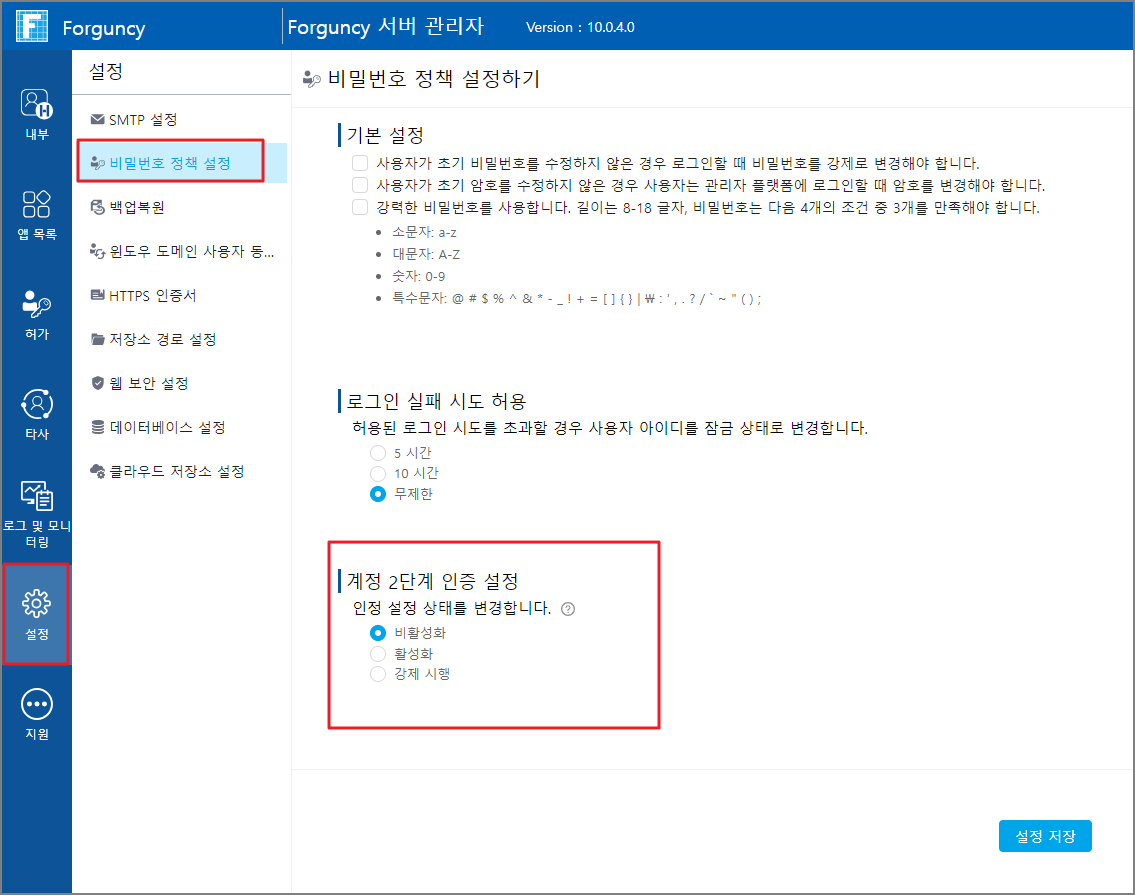The height and width of the screenshot is (895, 1135).
Task: Select the 활성화 radio option
Action: tap(378, 654)
